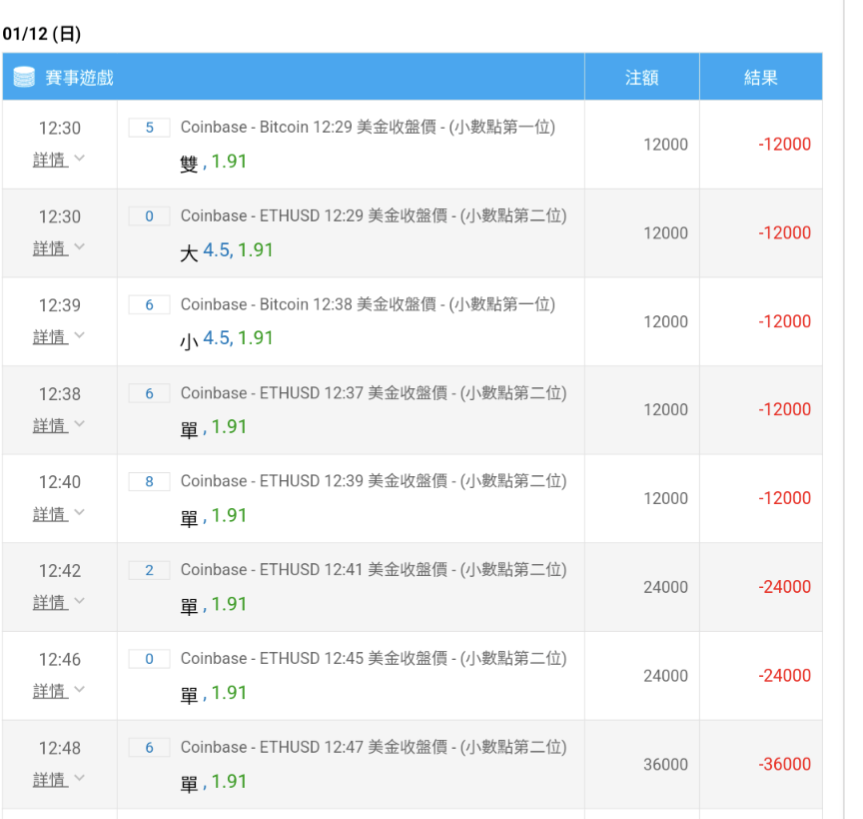Expand the details chevron in 12:38 row

tap(79, 423)
